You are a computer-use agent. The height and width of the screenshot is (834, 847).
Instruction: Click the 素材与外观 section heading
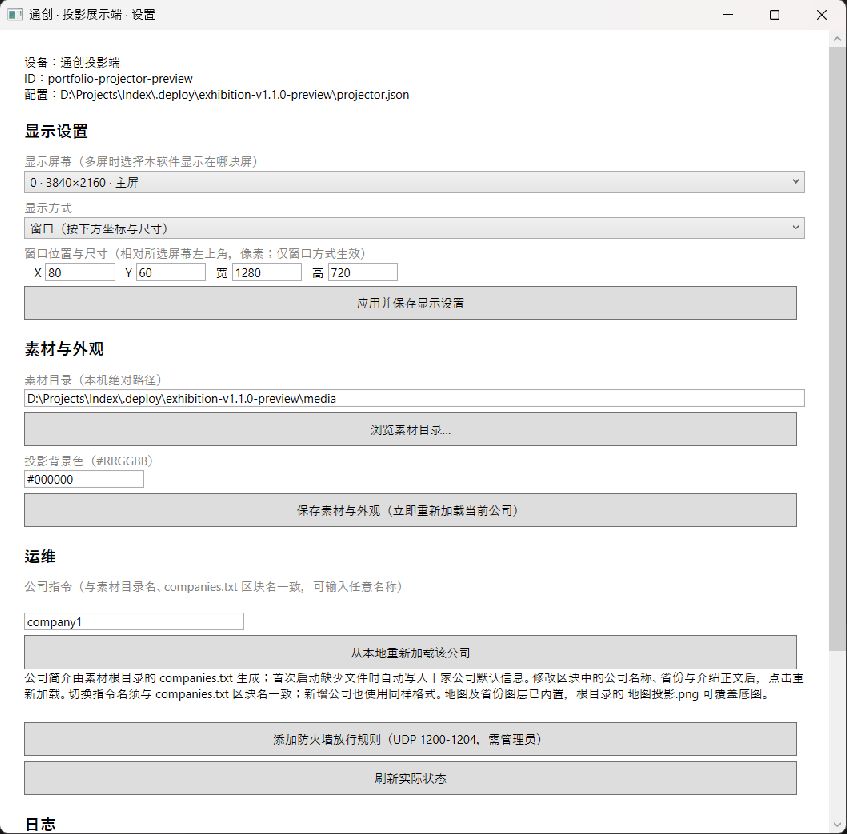(x=64, y=348)
